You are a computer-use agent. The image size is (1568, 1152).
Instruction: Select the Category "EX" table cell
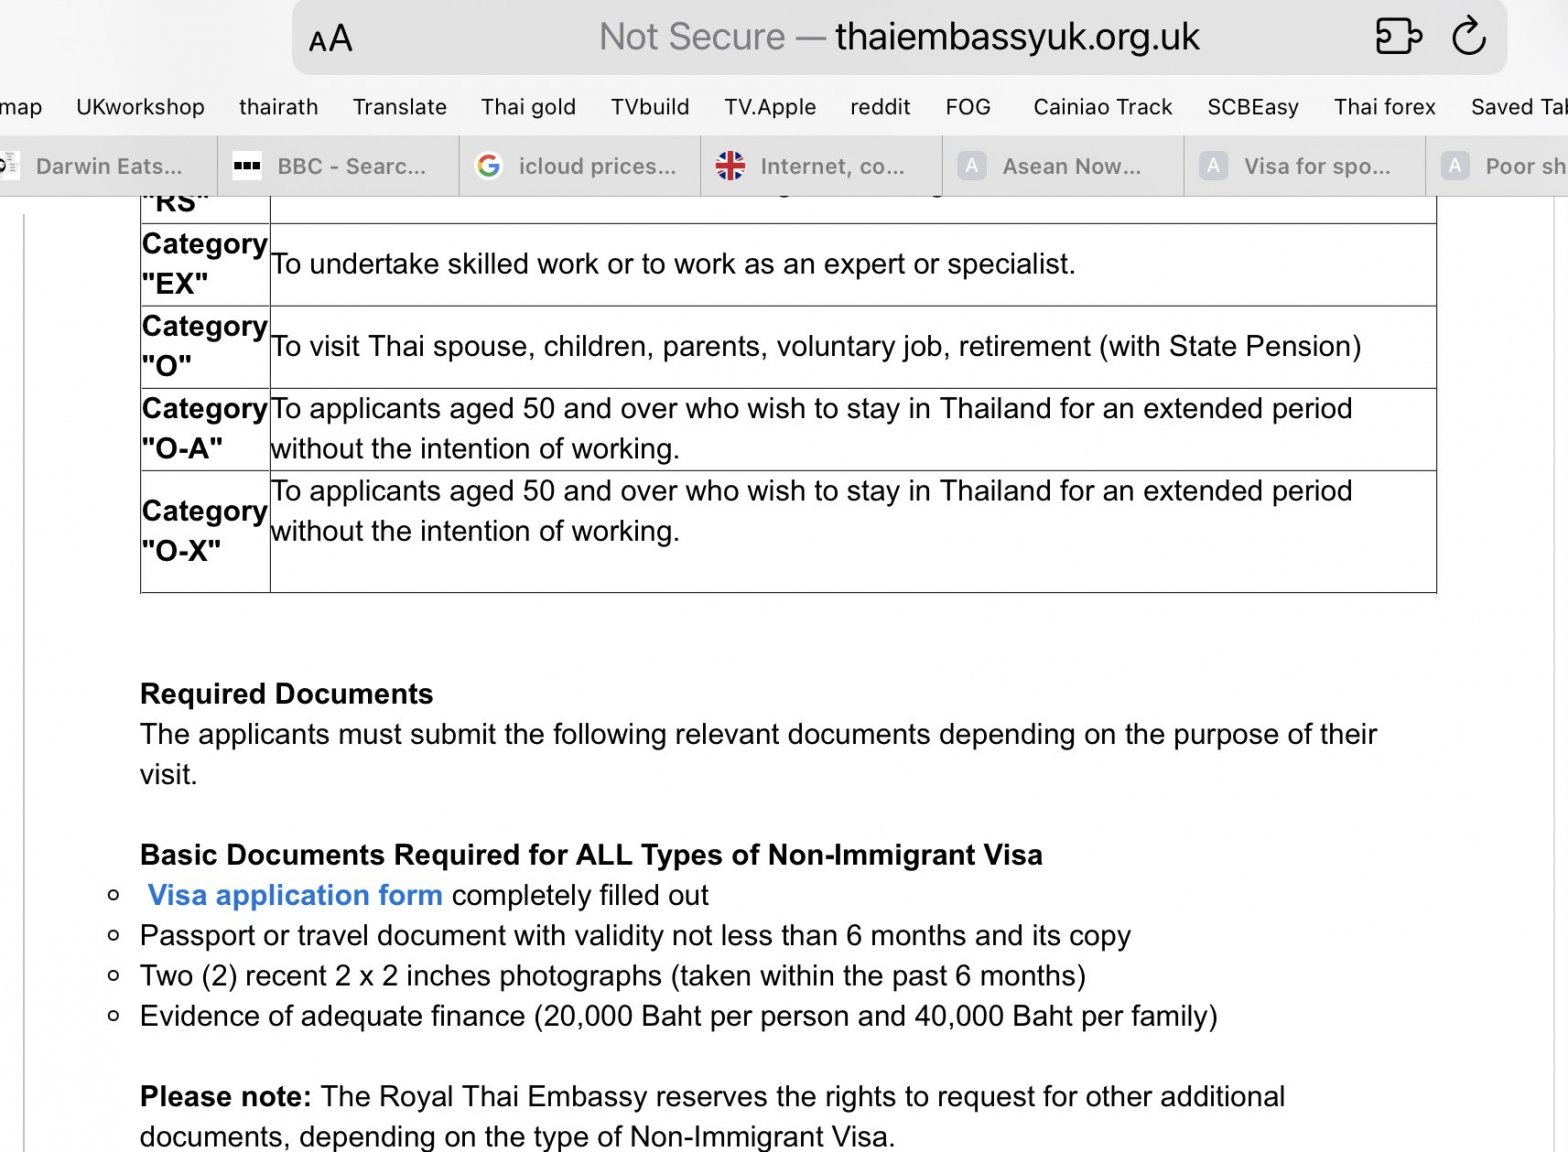205,264
